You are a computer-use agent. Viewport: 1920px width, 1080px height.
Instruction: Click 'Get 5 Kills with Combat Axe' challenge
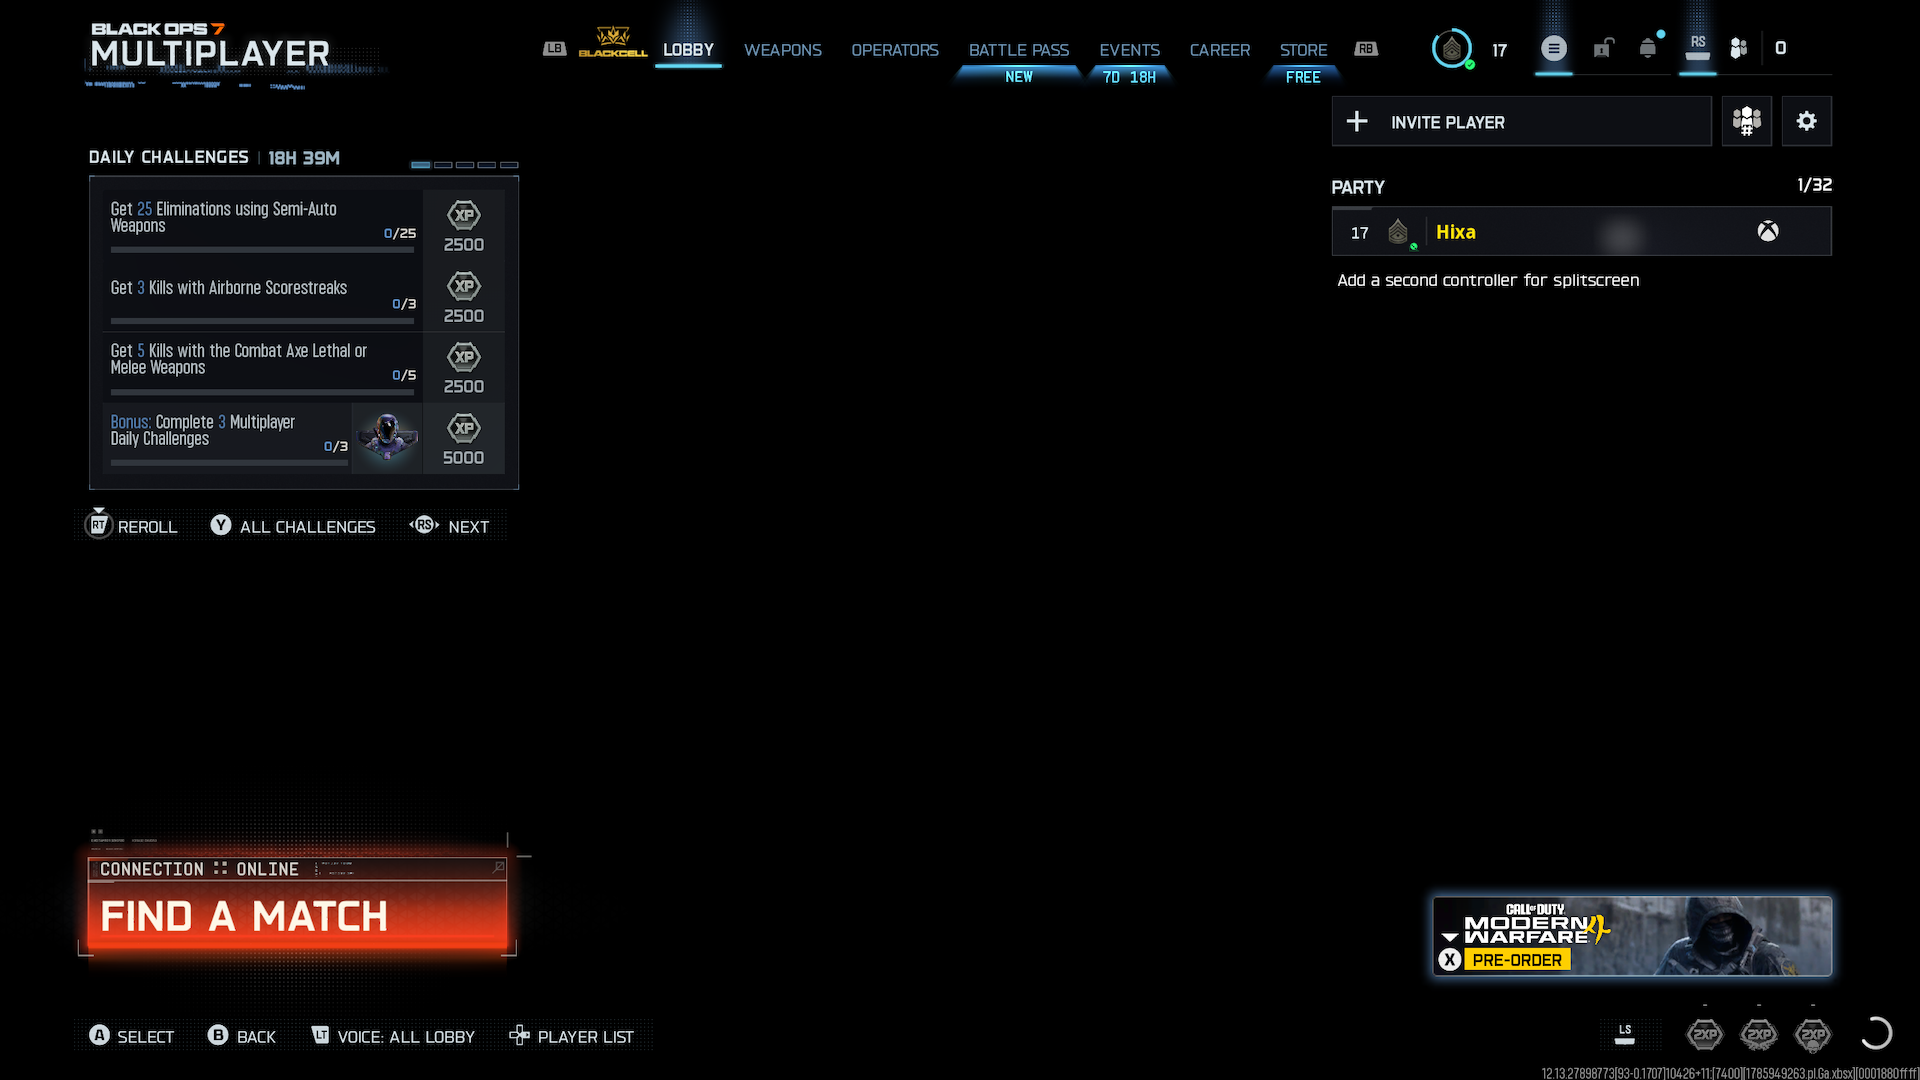tap(239, 359)
